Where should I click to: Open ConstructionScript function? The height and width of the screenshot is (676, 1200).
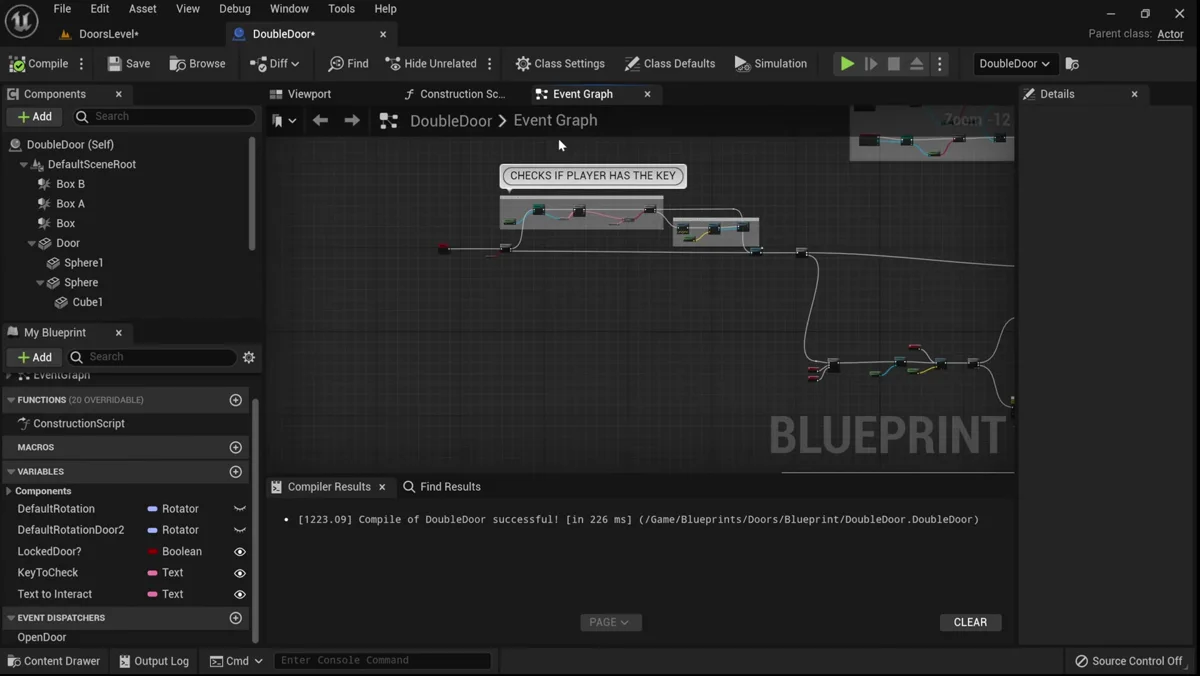78,424
